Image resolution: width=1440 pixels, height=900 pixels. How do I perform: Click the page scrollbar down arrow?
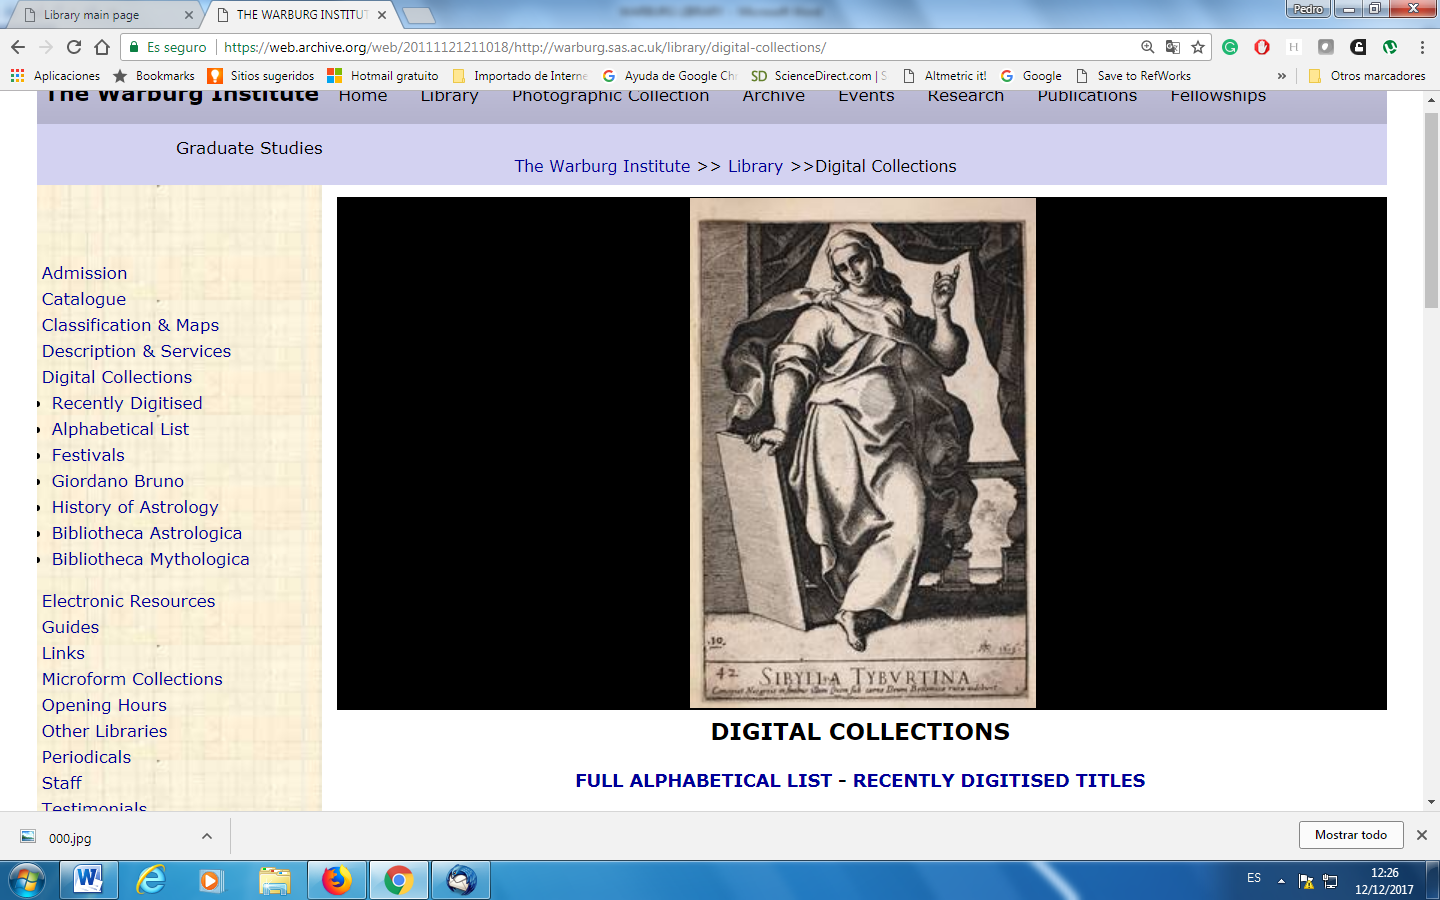pyautogui.click(x=1431, y=802)
